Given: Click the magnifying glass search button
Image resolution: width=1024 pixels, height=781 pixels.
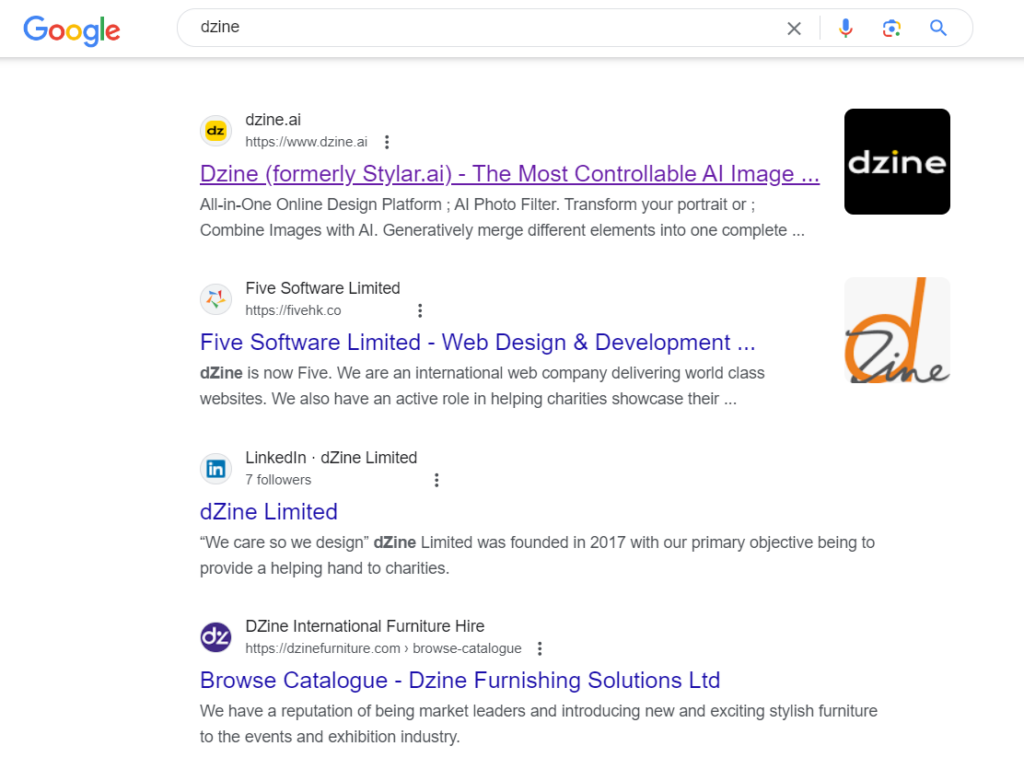Looking at the screenshot, I should [938, 29].
